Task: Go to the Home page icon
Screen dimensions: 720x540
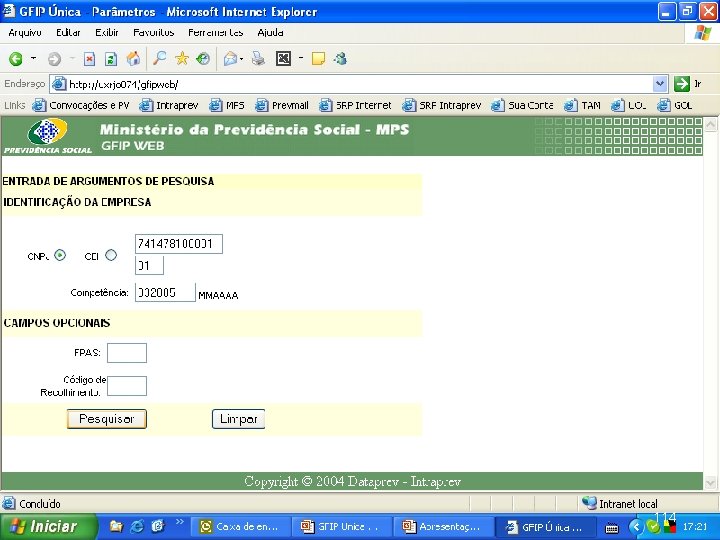Action: (x=133, y=58)
